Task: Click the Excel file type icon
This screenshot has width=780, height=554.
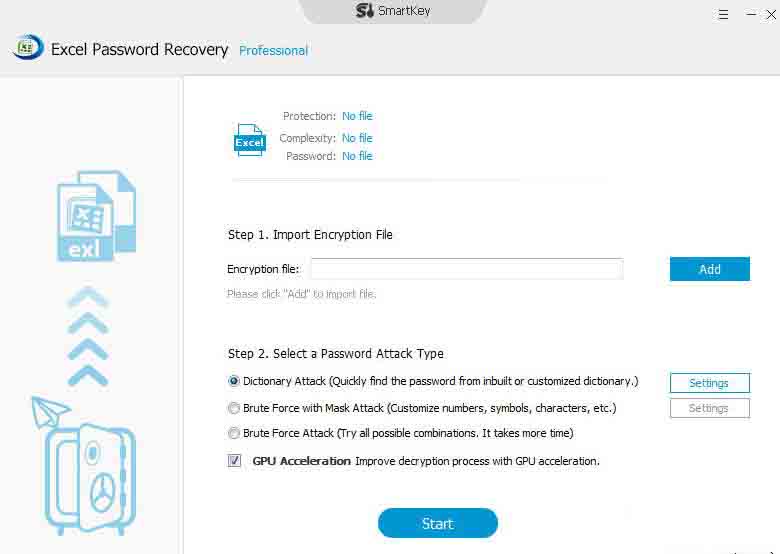Action: (x=249, y=140)
